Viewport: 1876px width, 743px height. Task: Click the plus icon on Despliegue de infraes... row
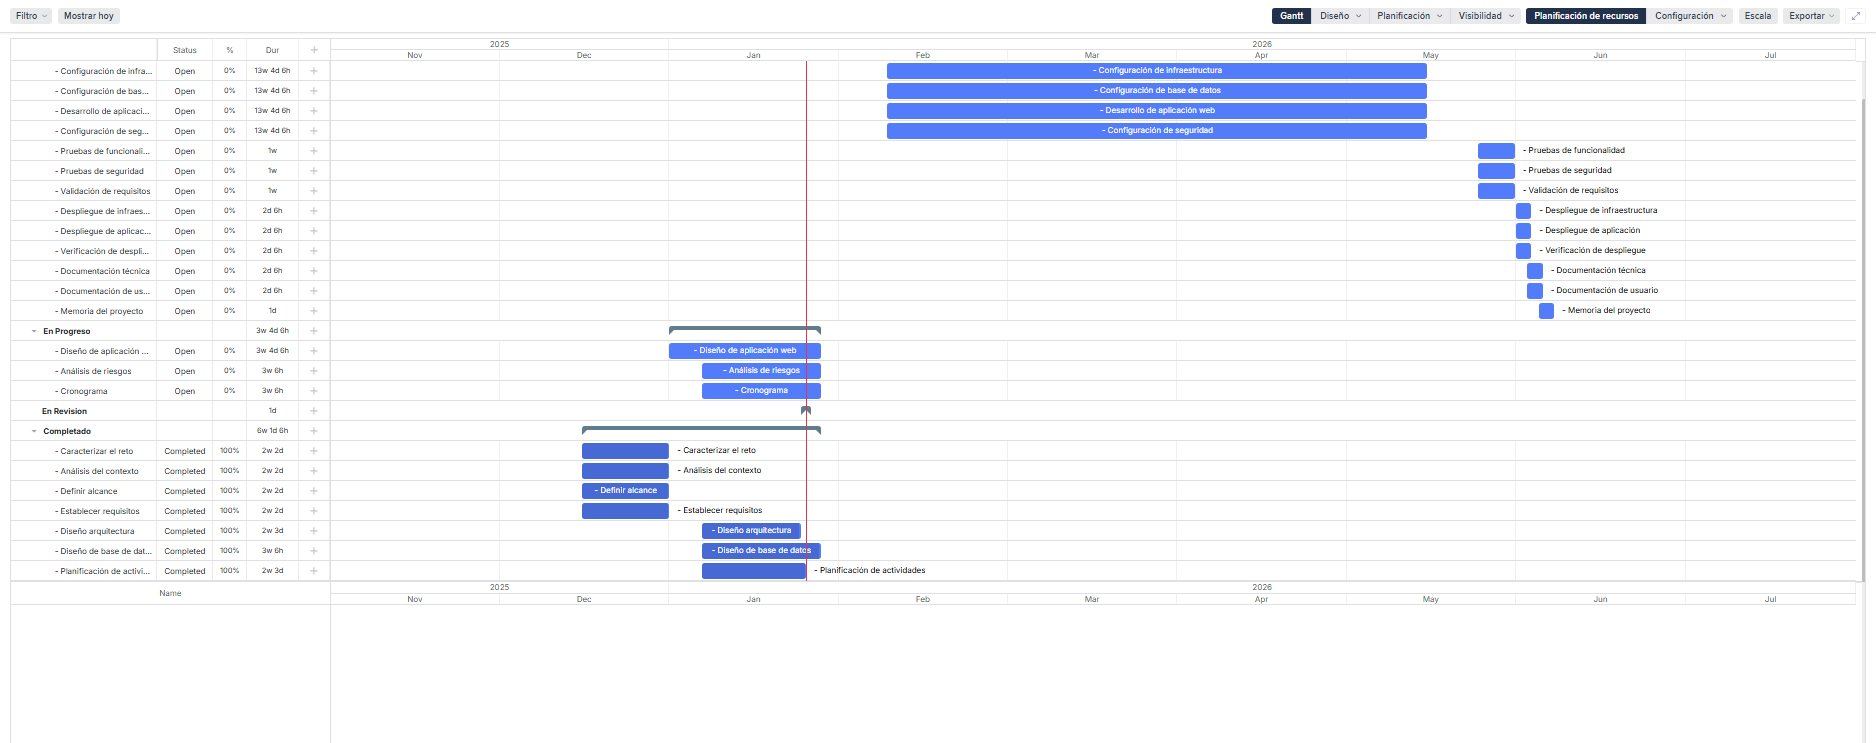pos(314,211)
